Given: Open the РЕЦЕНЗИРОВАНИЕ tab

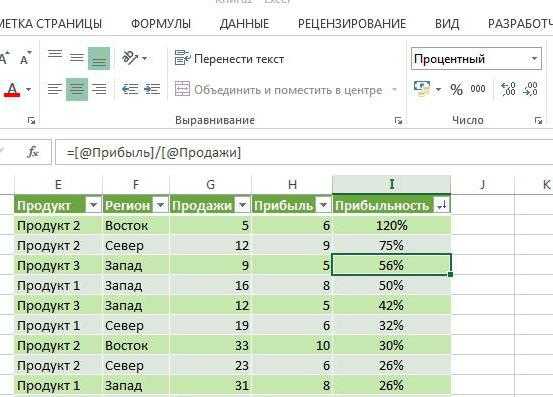Looking at the screenshot, I should [x=352, y=24].
